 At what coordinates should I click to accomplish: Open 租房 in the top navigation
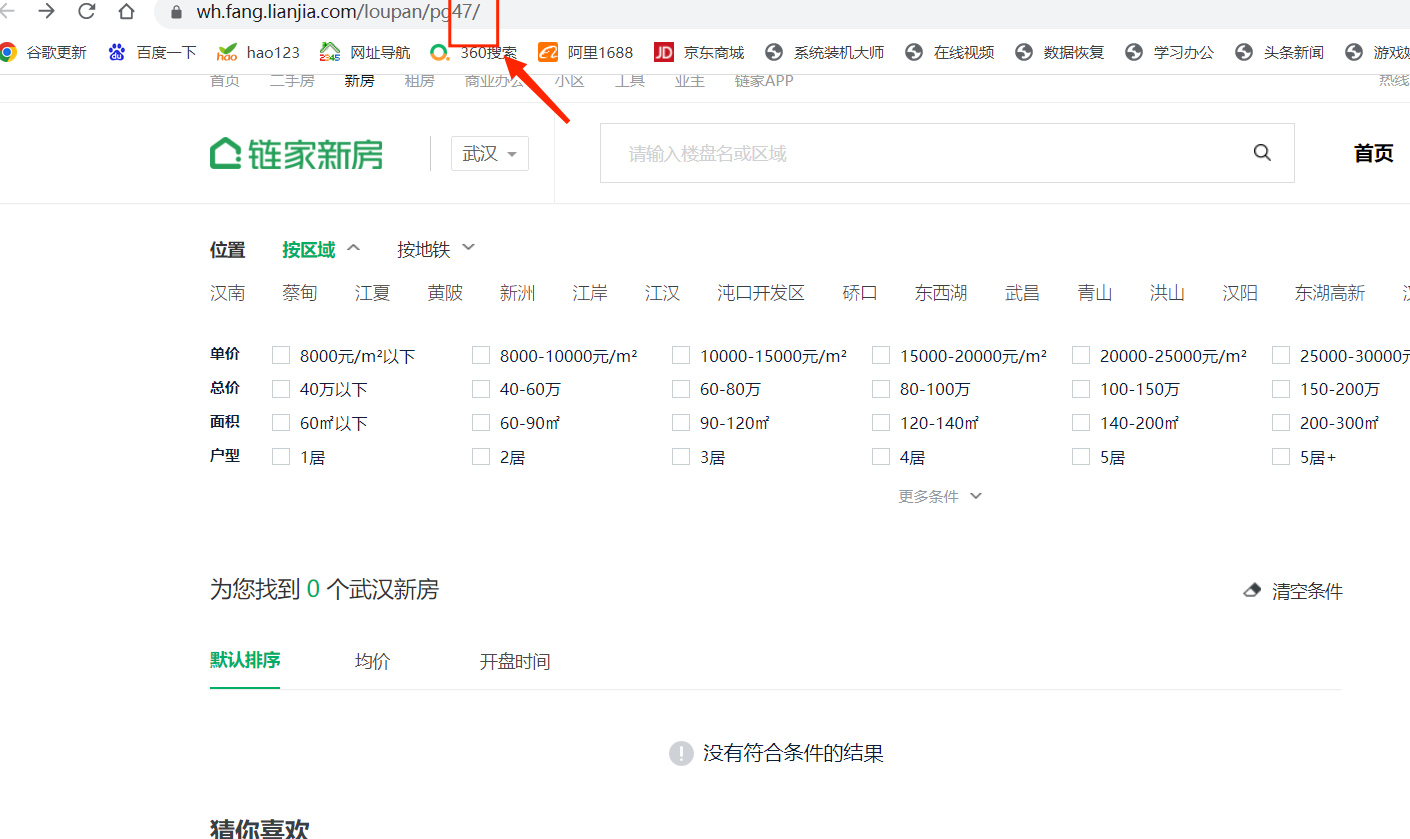click(x=420, y=81)
